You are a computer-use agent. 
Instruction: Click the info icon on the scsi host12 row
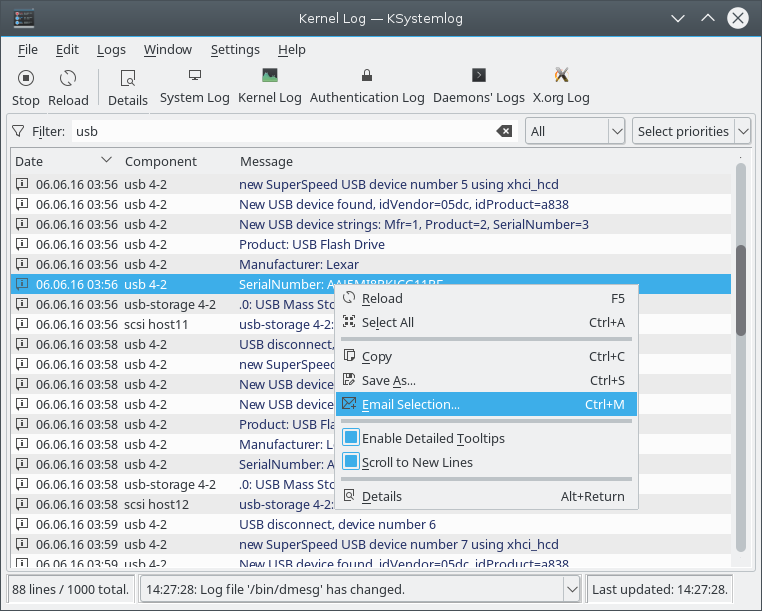22,504
